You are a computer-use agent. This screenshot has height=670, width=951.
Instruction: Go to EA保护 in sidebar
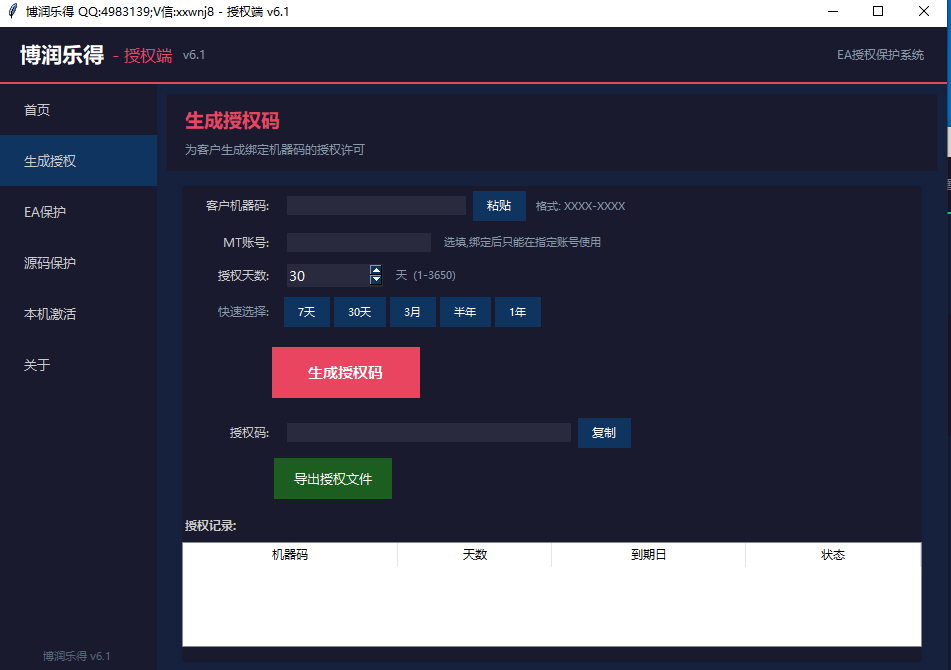tap(78, 212)
